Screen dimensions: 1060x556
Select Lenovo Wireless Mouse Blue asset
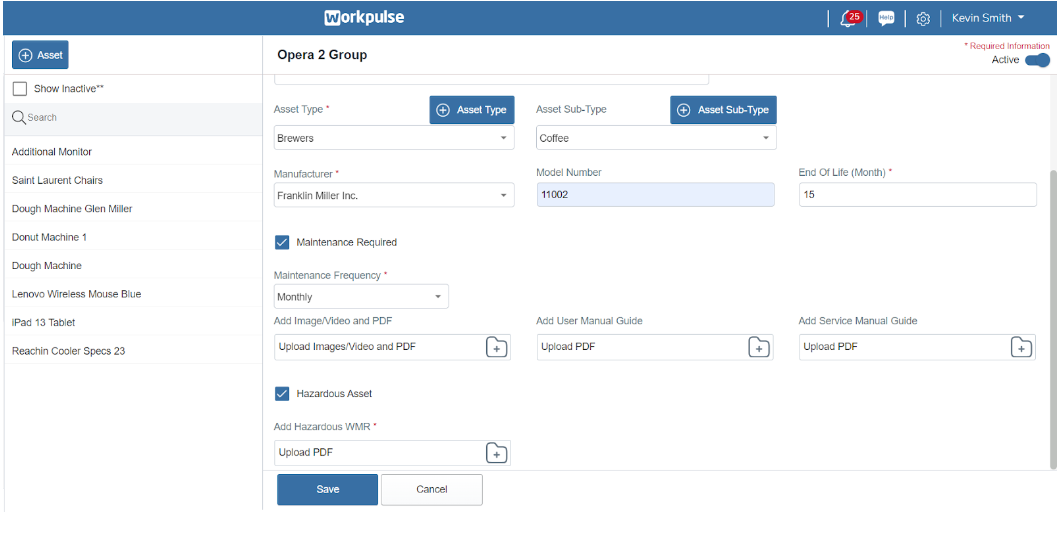(x=133, y=294)
